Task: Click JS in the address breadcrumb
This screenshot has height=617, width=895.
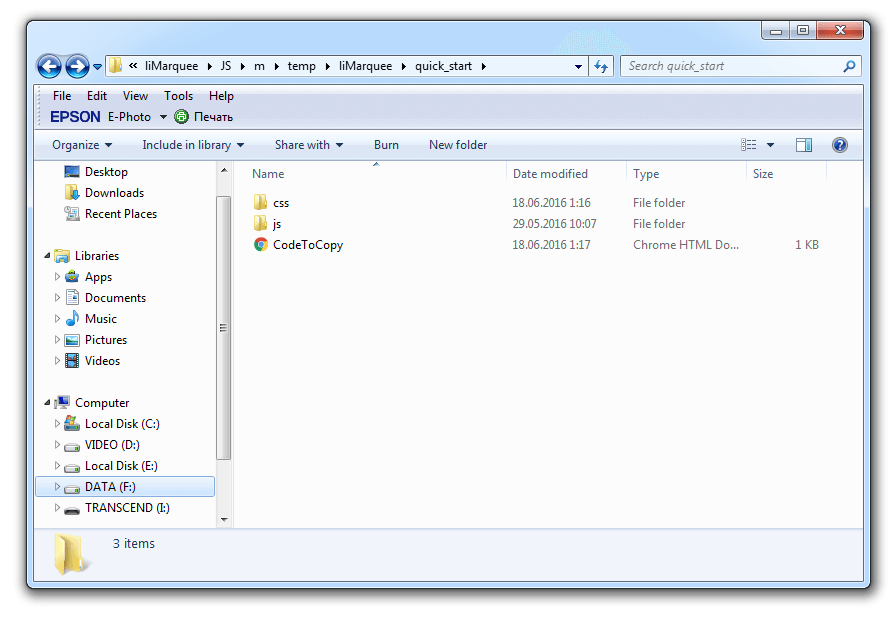Action: point(226,66)
